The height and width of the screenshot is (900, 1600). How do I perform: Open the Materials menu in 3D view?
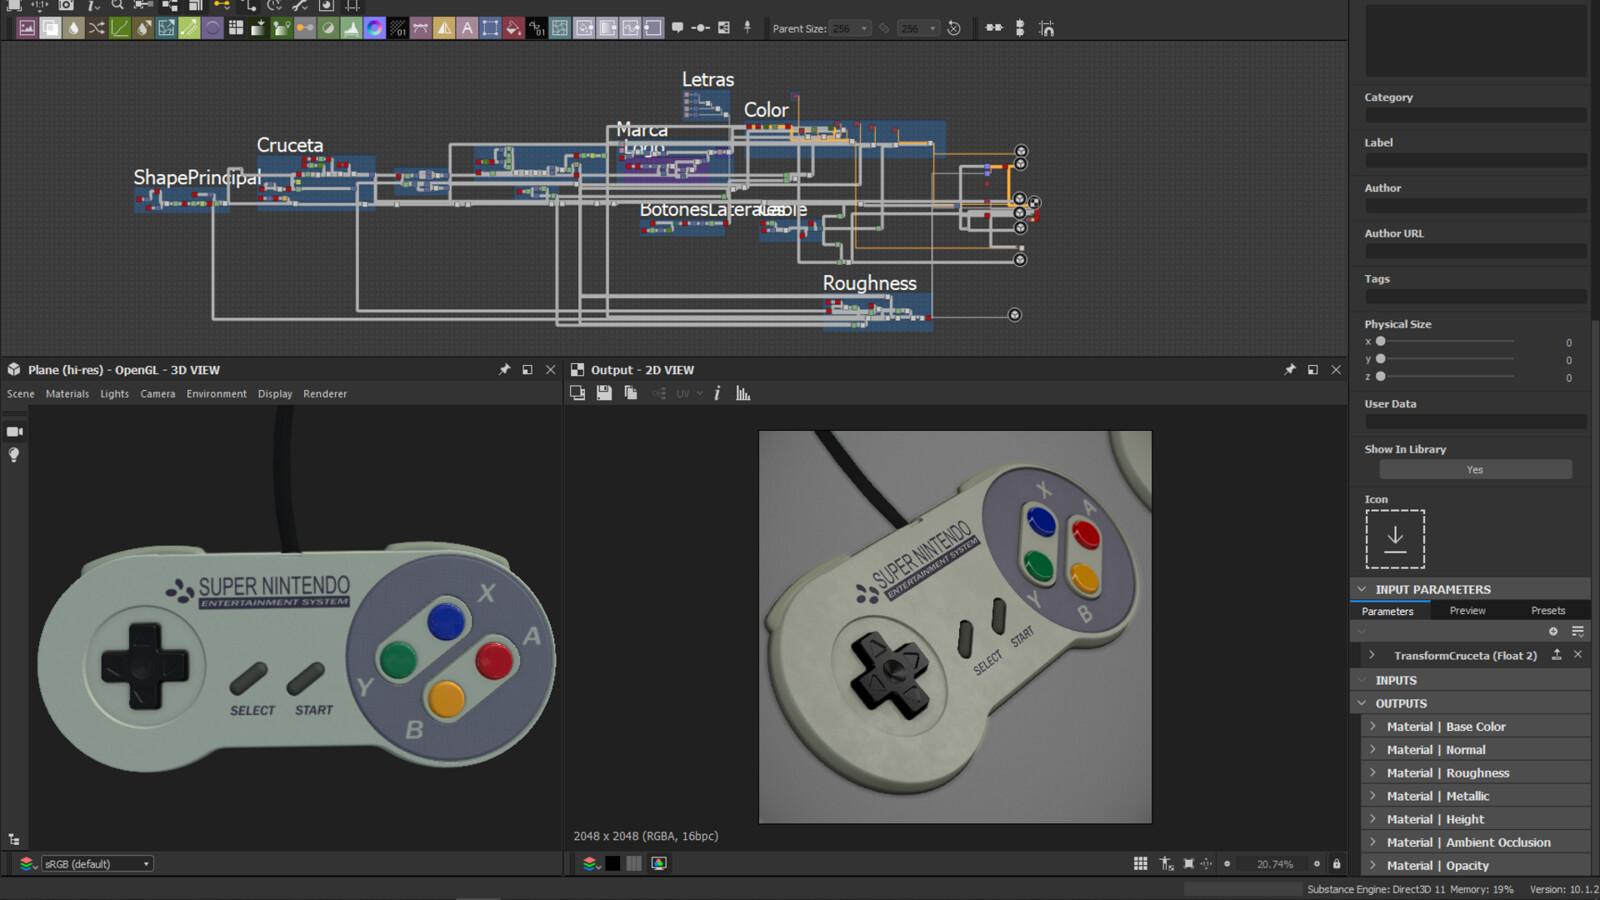click(67, 394)
